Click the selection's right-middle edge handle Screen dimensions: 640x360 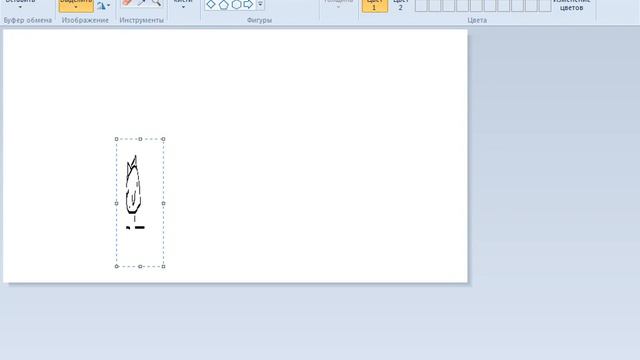pos(163,203)
